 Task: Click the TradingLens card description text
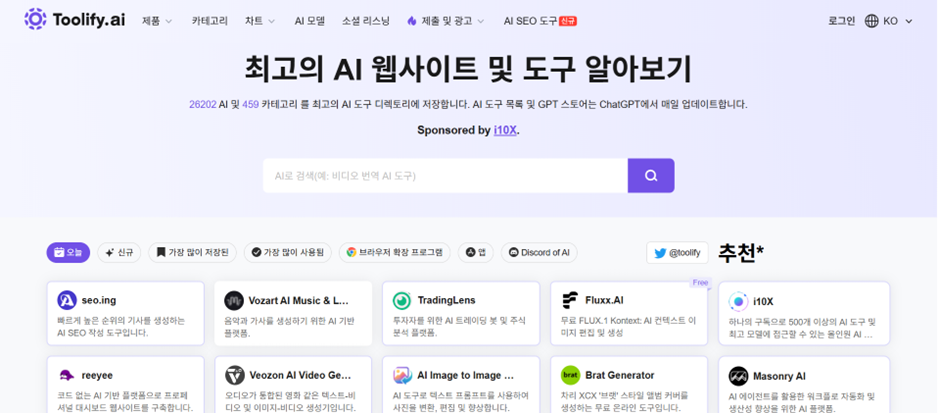(x=459, y=327)
